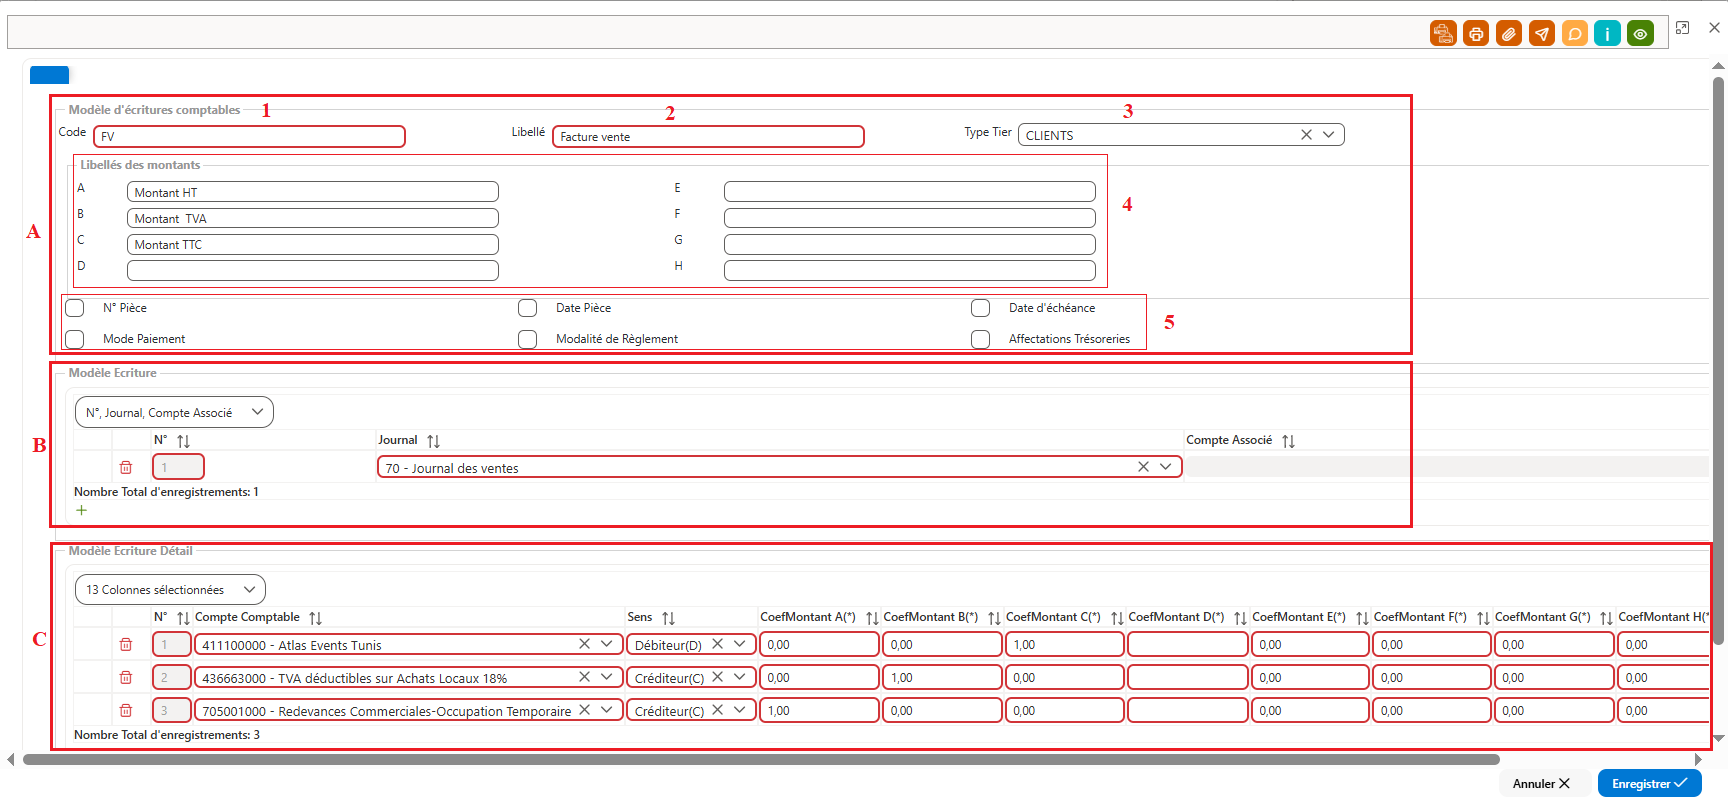1728x800 pixels.
Task: Add a journal row with the plus icon
Action: pyautogui.click(x=82, y=510)
